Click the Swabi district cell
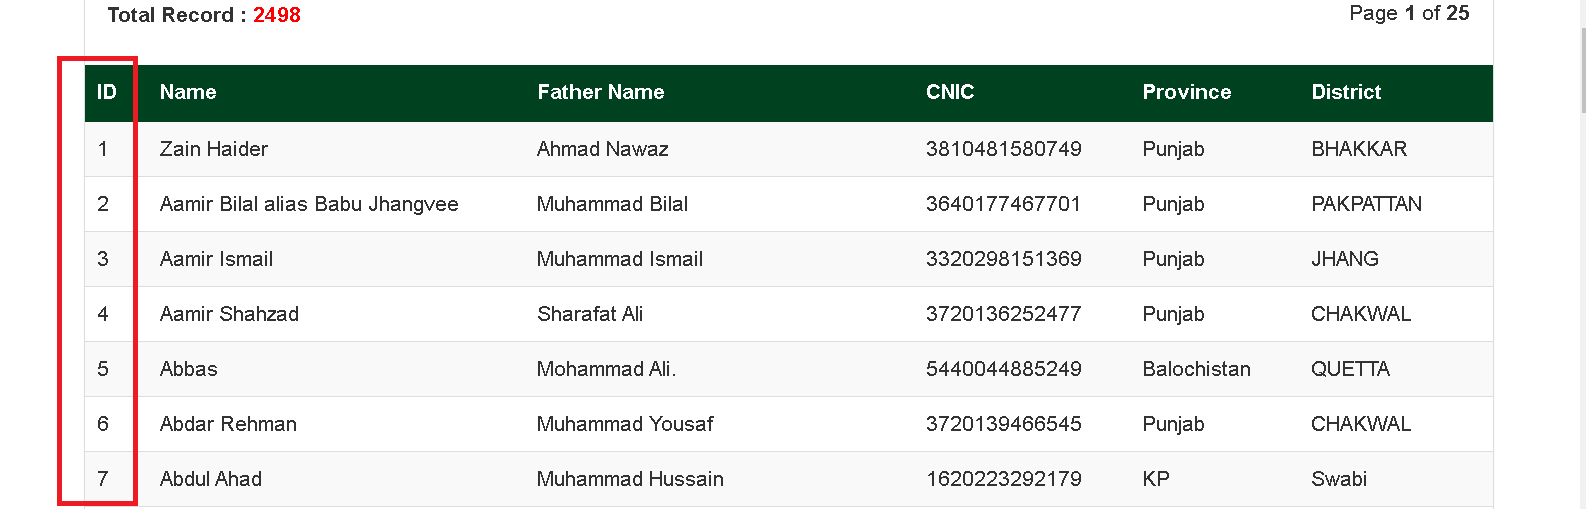1586x509 pixels. pyautogui.click(x=1338, y=479)
